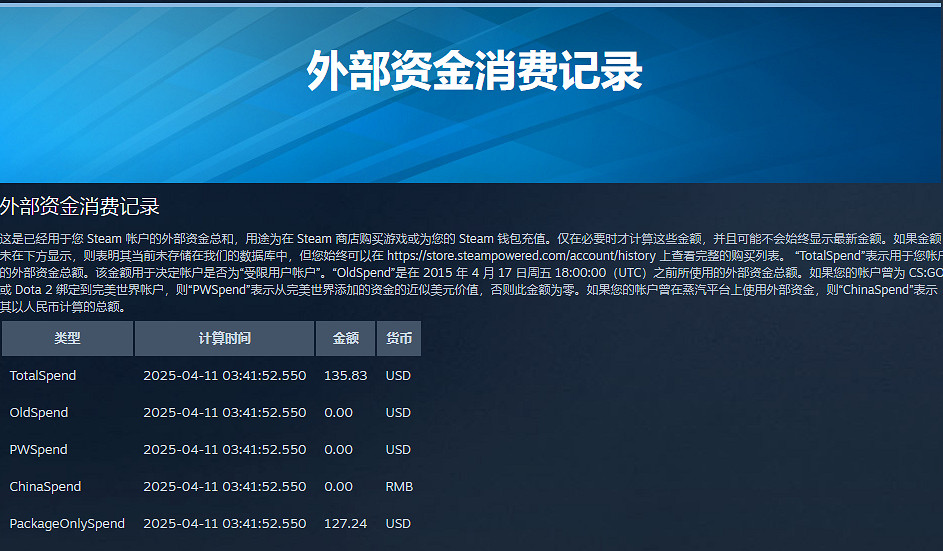Click the store.steampowered.com account history URL
943x551 pixels.
pos(521,256)
